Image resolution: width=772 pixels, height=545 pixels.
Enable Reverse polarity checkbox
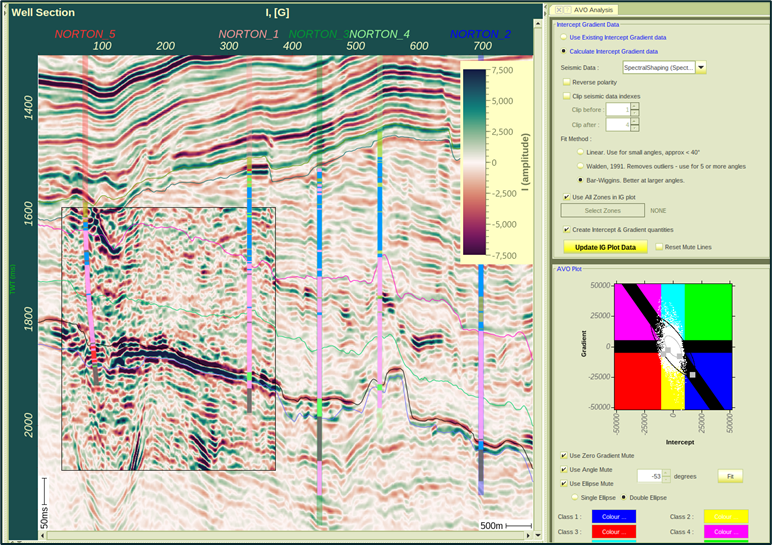click(x=567, y=82)
